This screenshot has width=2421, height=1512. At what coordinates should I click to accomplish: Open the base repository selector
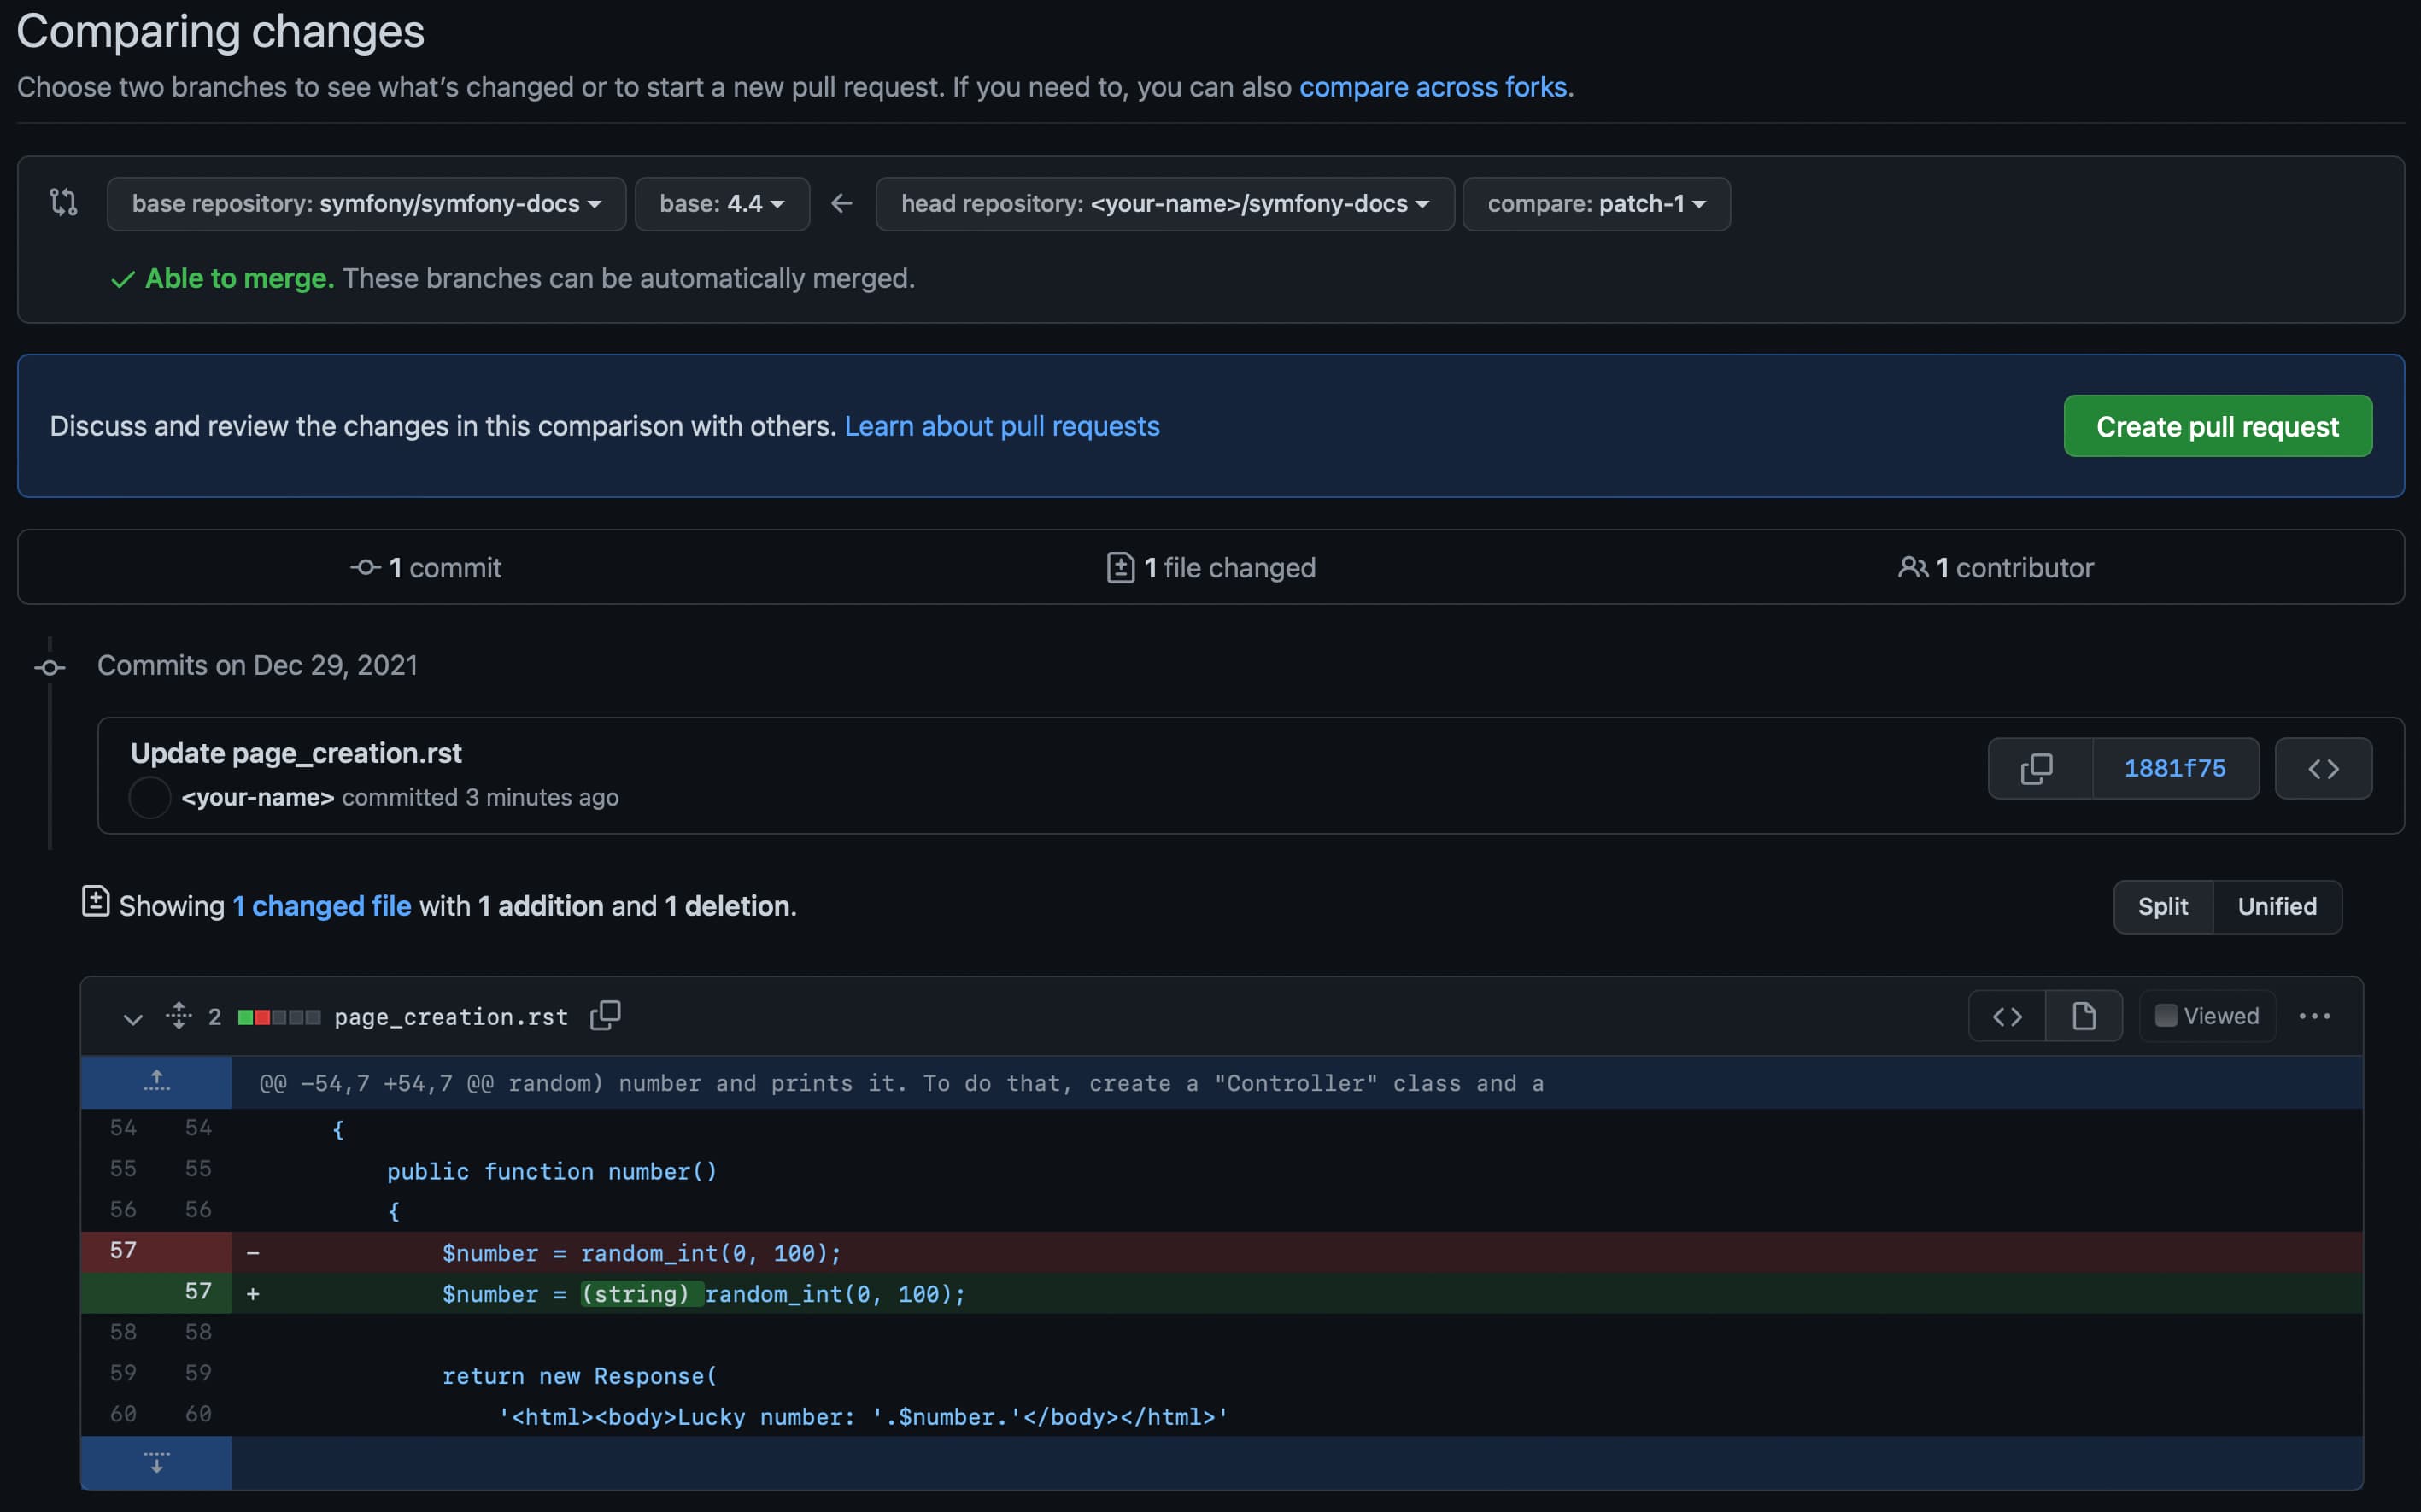tap(366, 203)
